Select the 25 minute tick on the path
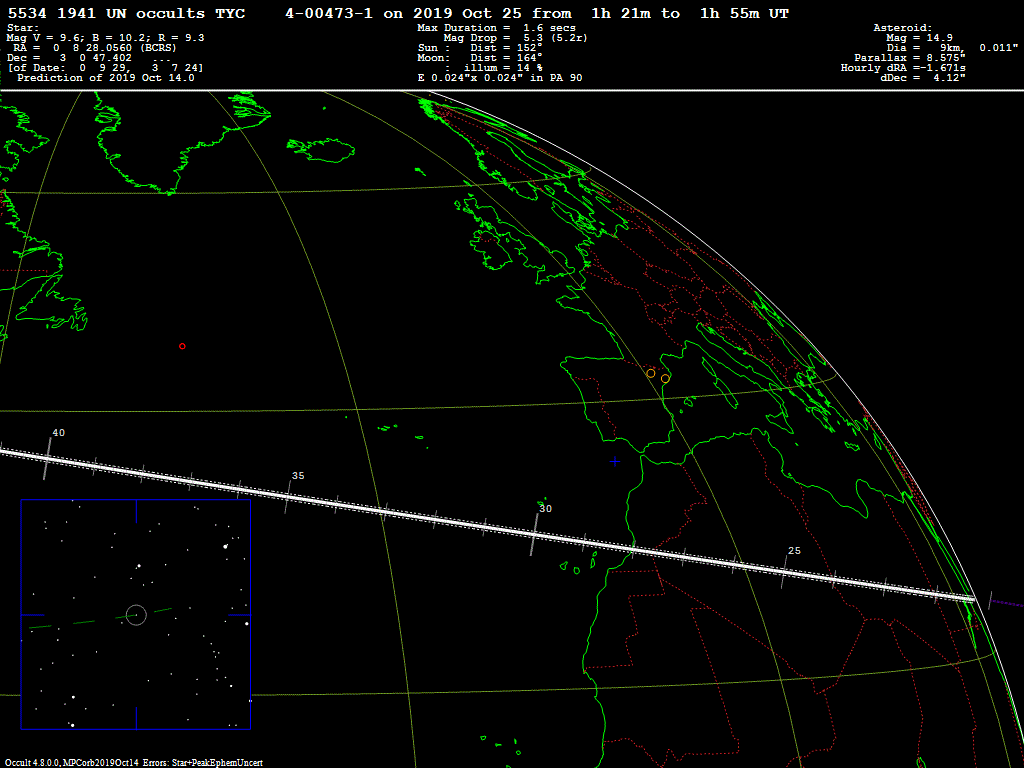This screenshot has height=768, width=1024. point(783,564)
